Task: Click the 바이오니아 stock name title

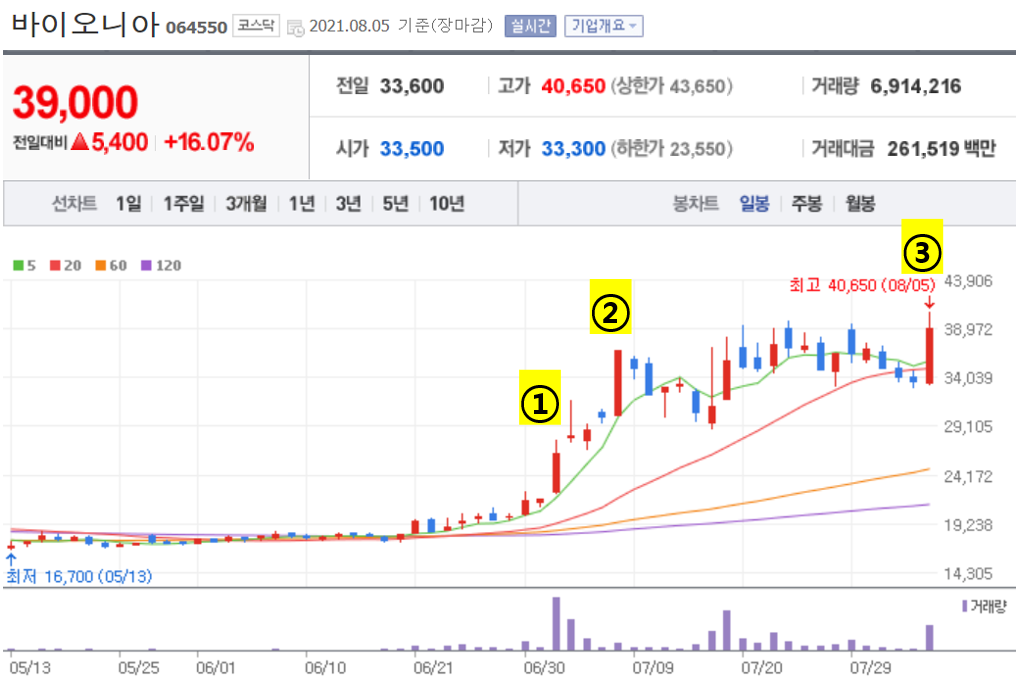Action: tap(85, 24)
